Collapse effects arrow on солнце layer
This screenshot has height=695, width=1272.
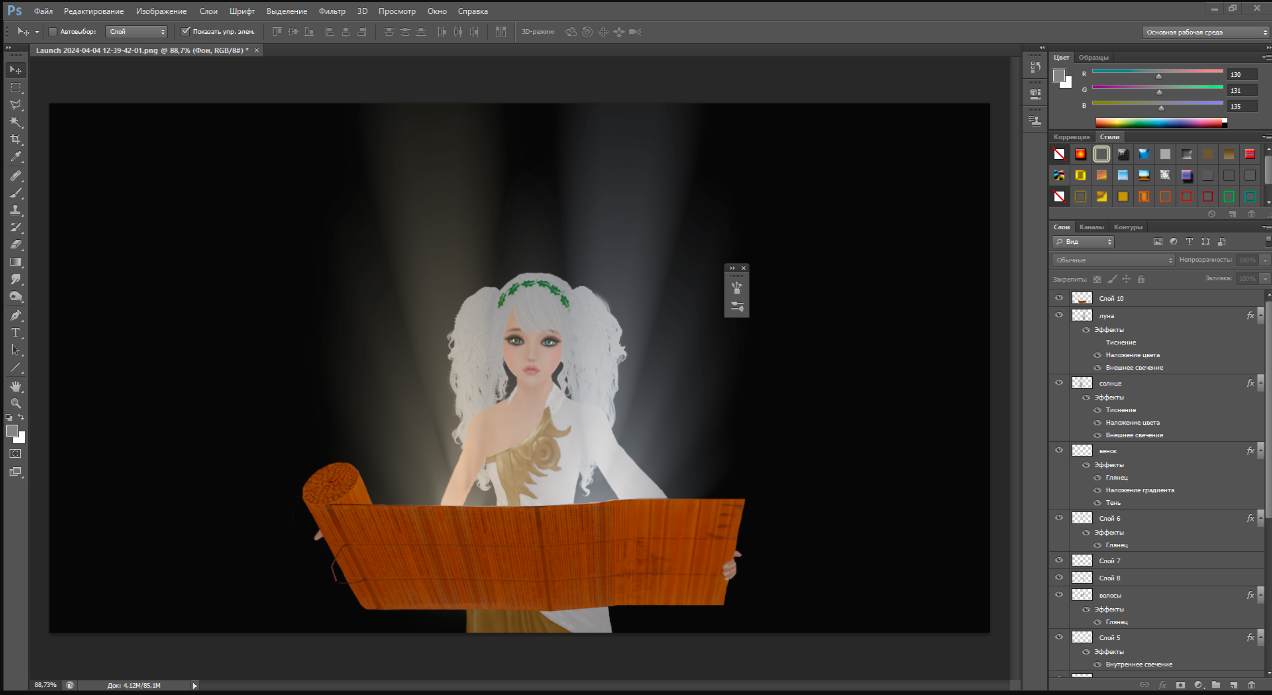[1260, 383]
